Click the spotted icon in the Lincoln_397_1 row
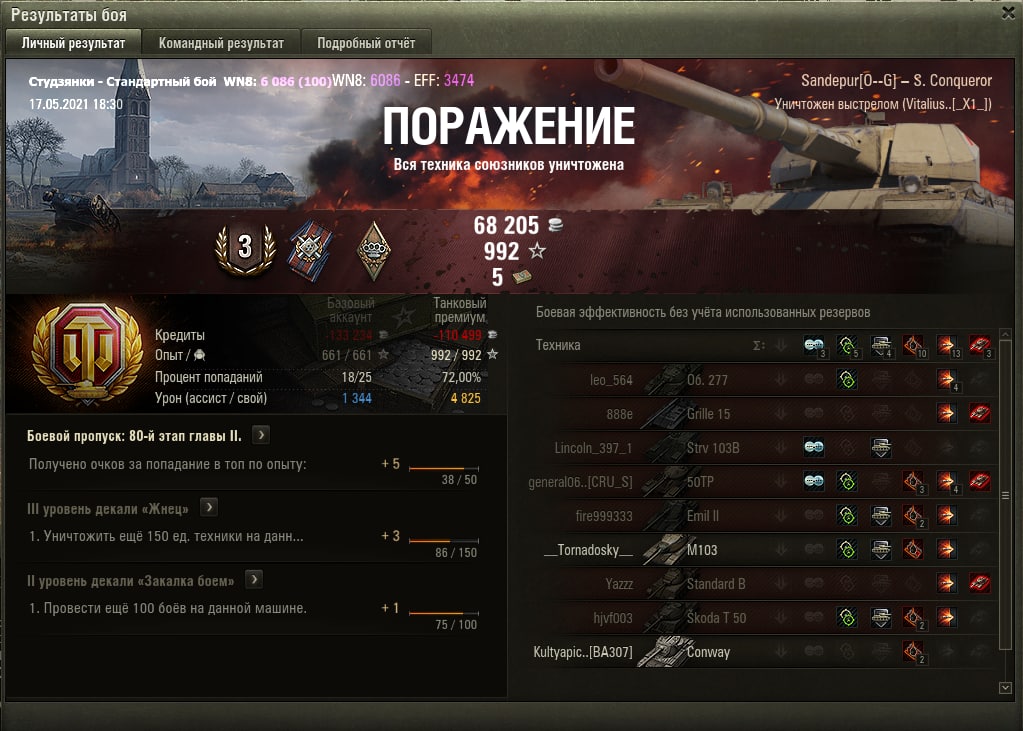 814,448
